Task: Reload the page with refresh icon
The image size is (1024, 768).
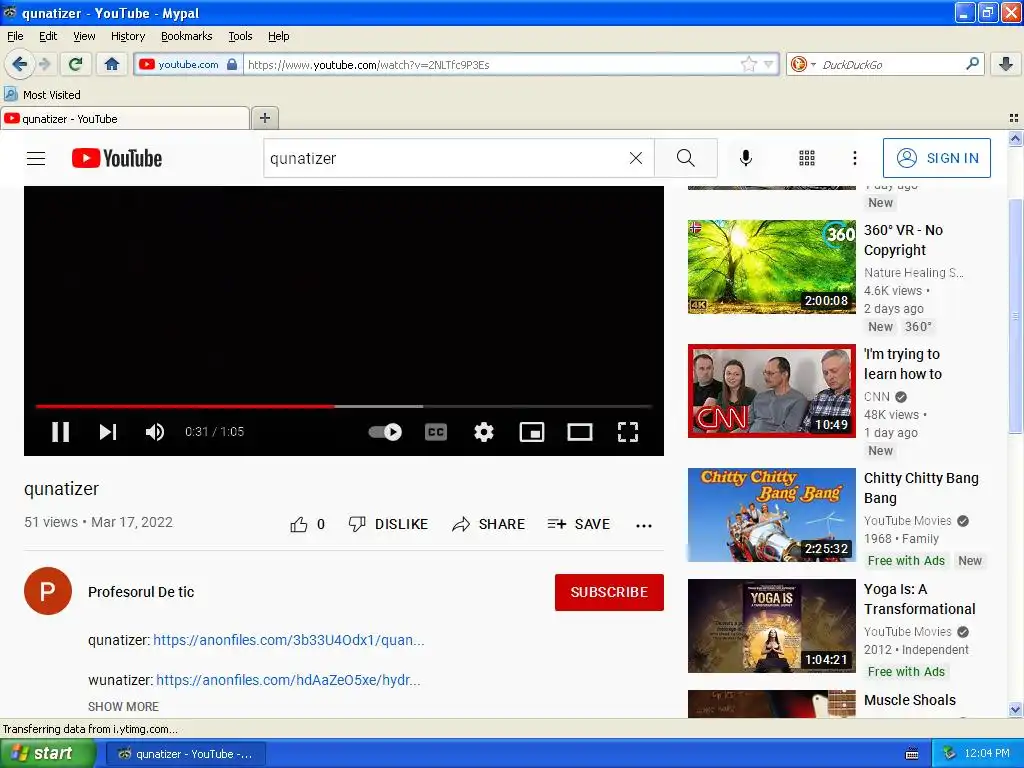Action: point(76,64)
